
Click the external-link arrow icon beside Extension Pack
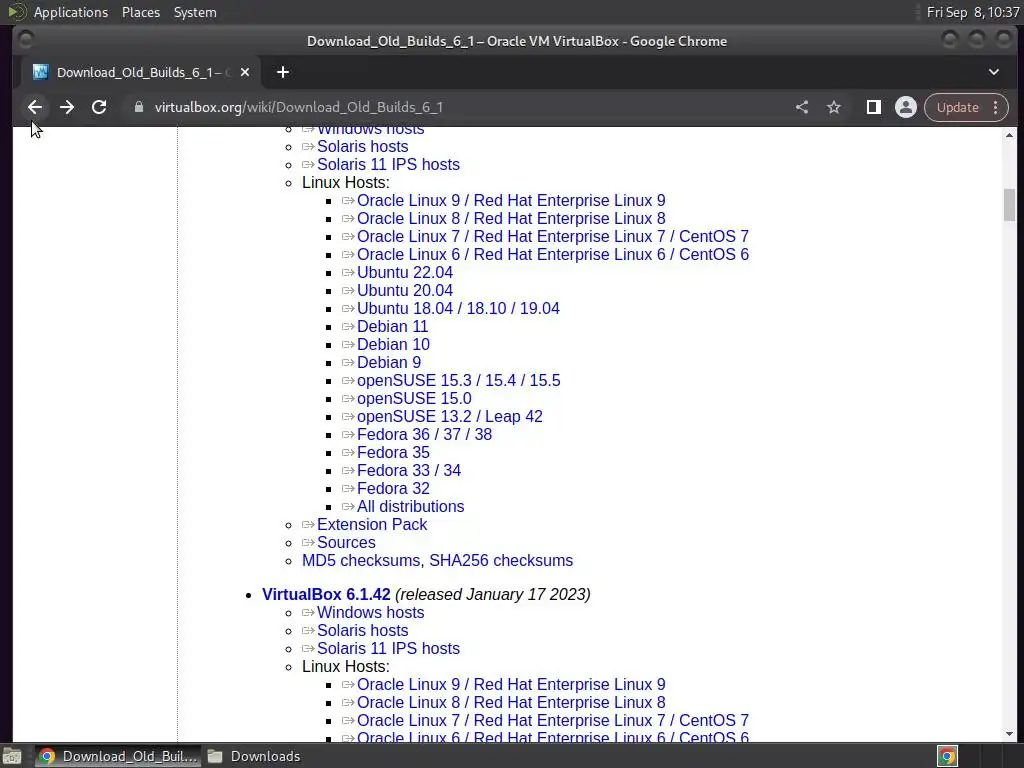(x=308, y=524)
